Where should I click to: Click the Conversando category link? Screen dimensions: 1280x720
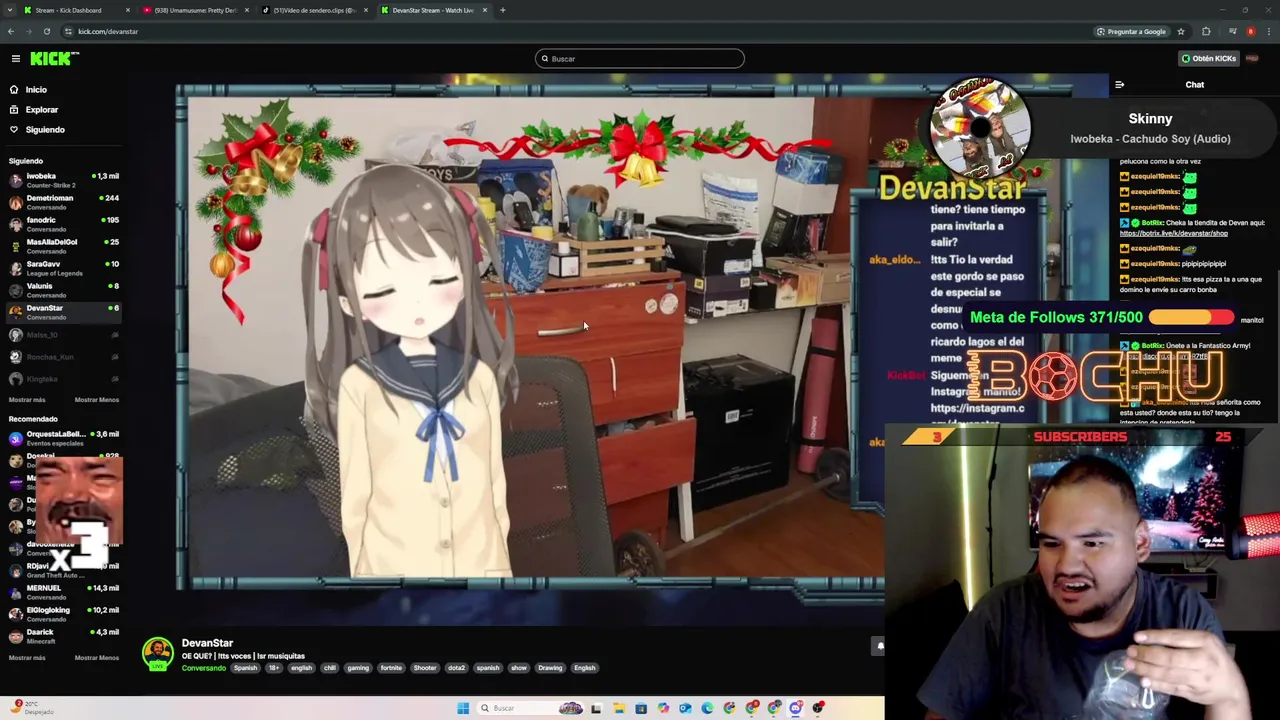pos(203,668)
